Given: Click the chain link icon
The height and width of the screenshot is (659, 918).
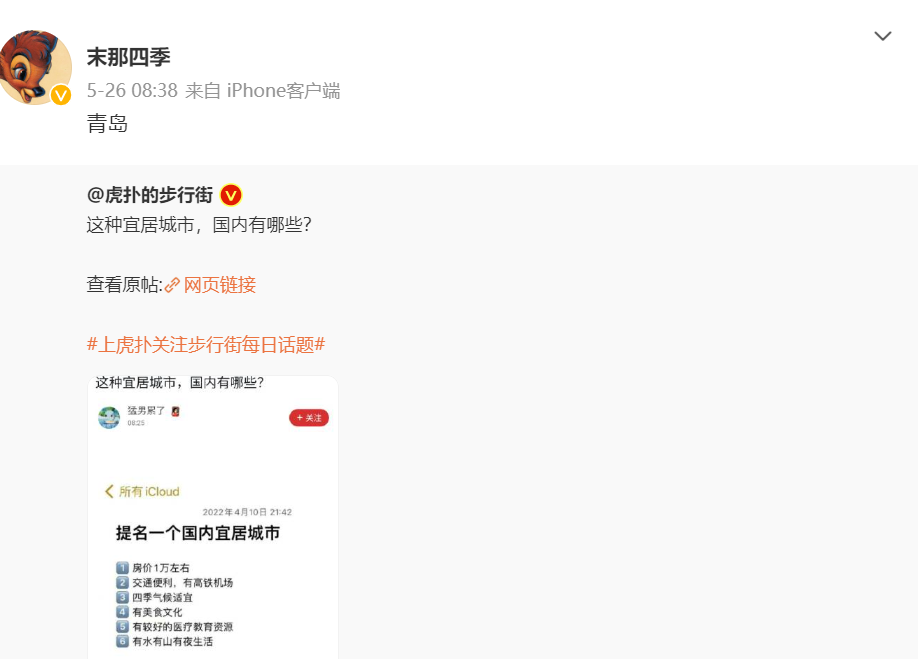Looking at the screenshot, I should tap(172, 286).
